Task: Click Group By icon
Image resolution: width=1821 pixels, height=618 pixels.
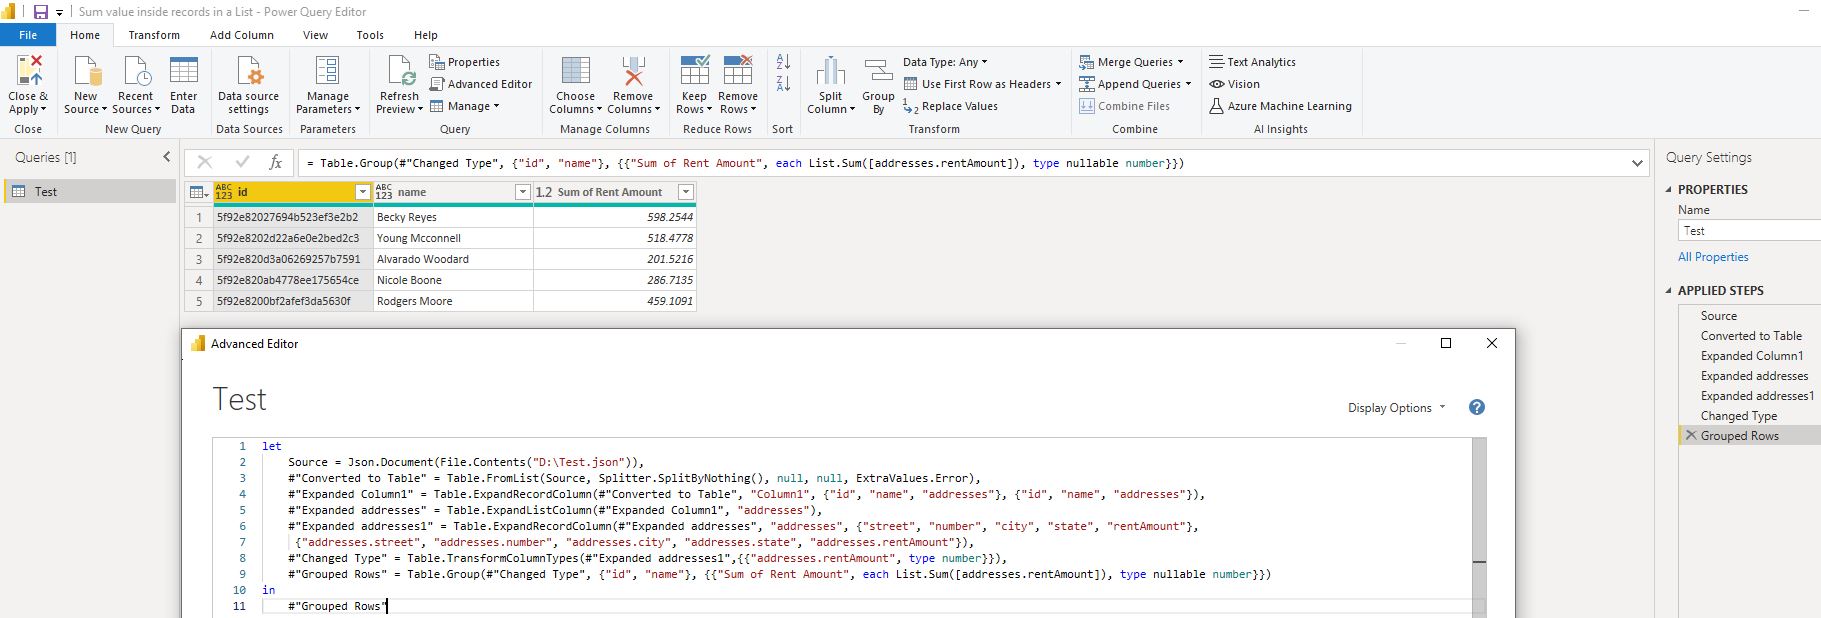Action: click(878, 72)
